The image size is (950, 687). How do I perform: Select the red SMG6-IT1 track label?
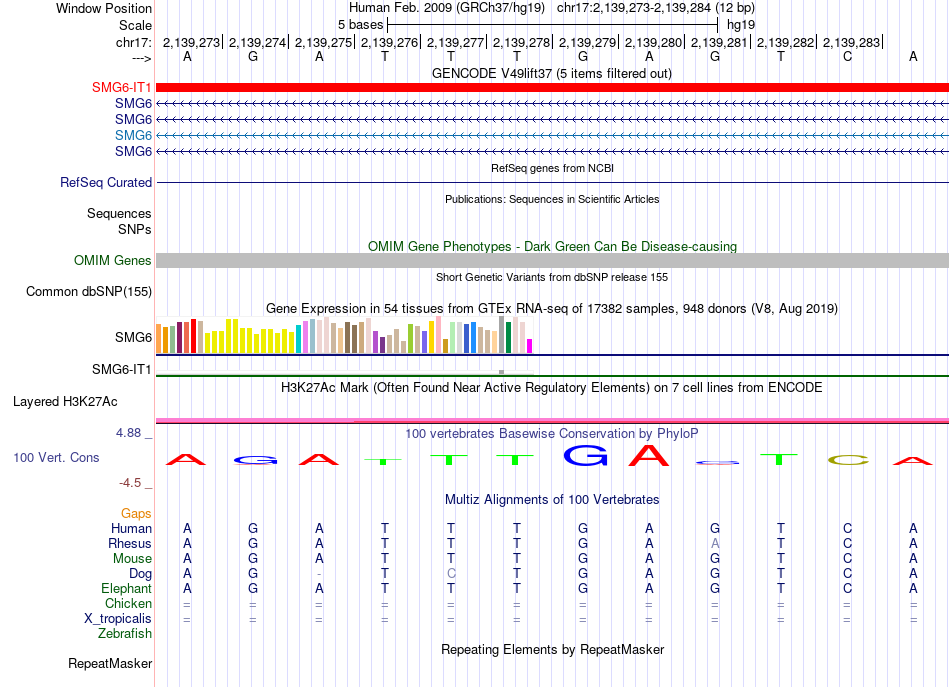tap(121, 88)
